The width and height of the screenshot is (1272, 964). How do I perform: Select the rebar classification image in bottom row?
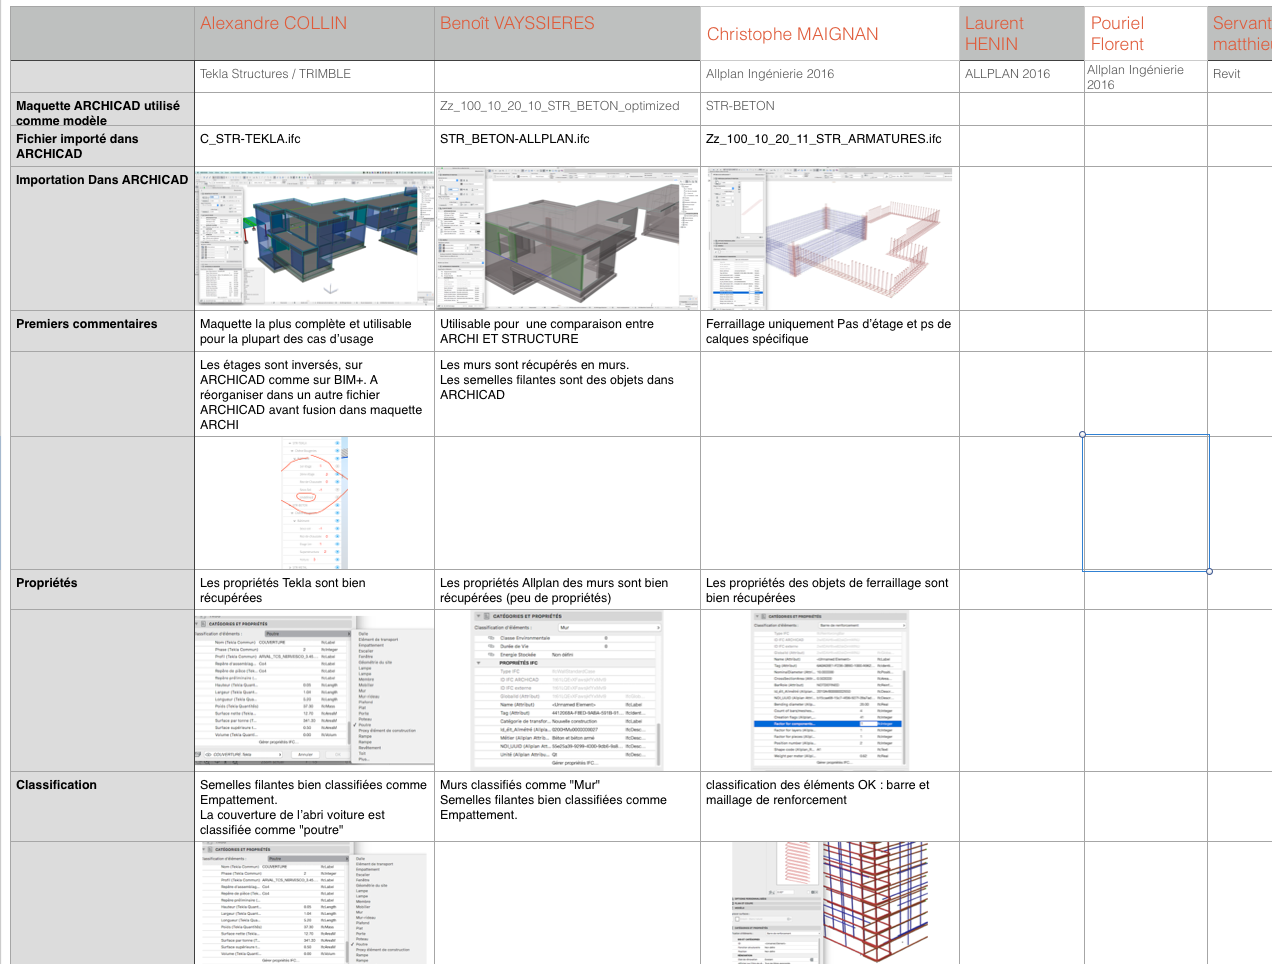[830, 903]
